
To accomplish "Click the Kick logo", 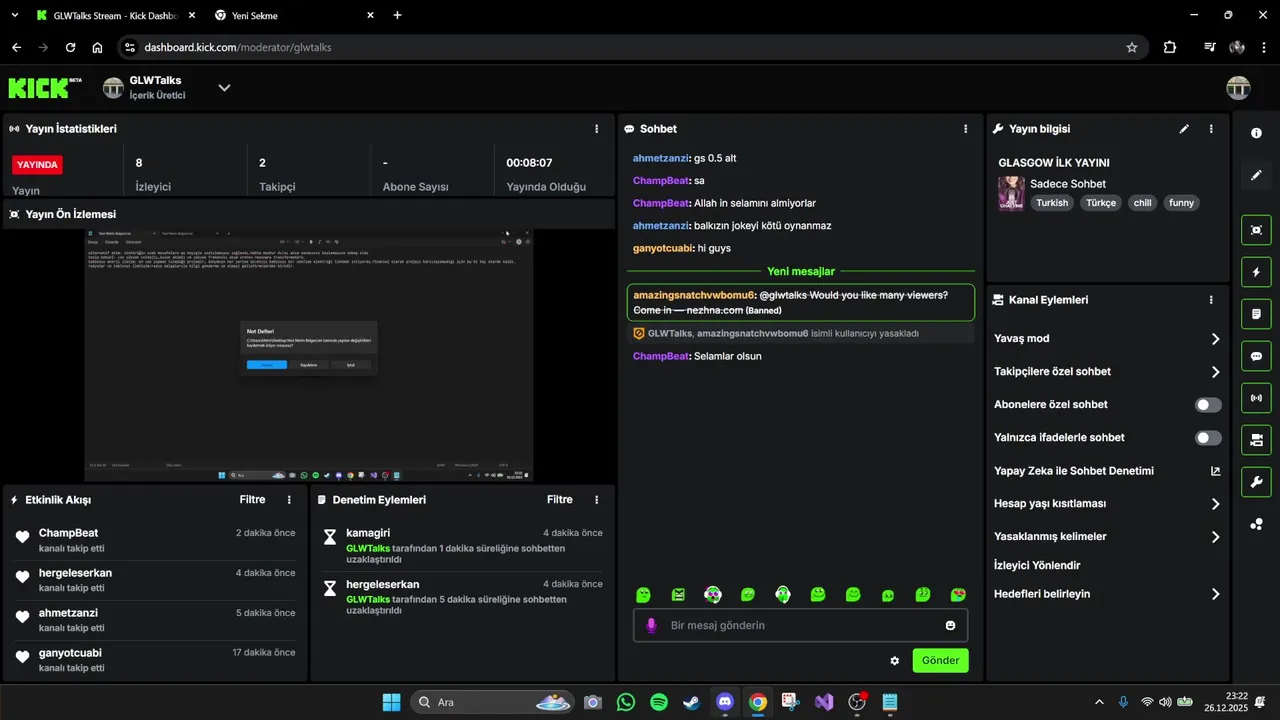I will click(x=45, y=88).
